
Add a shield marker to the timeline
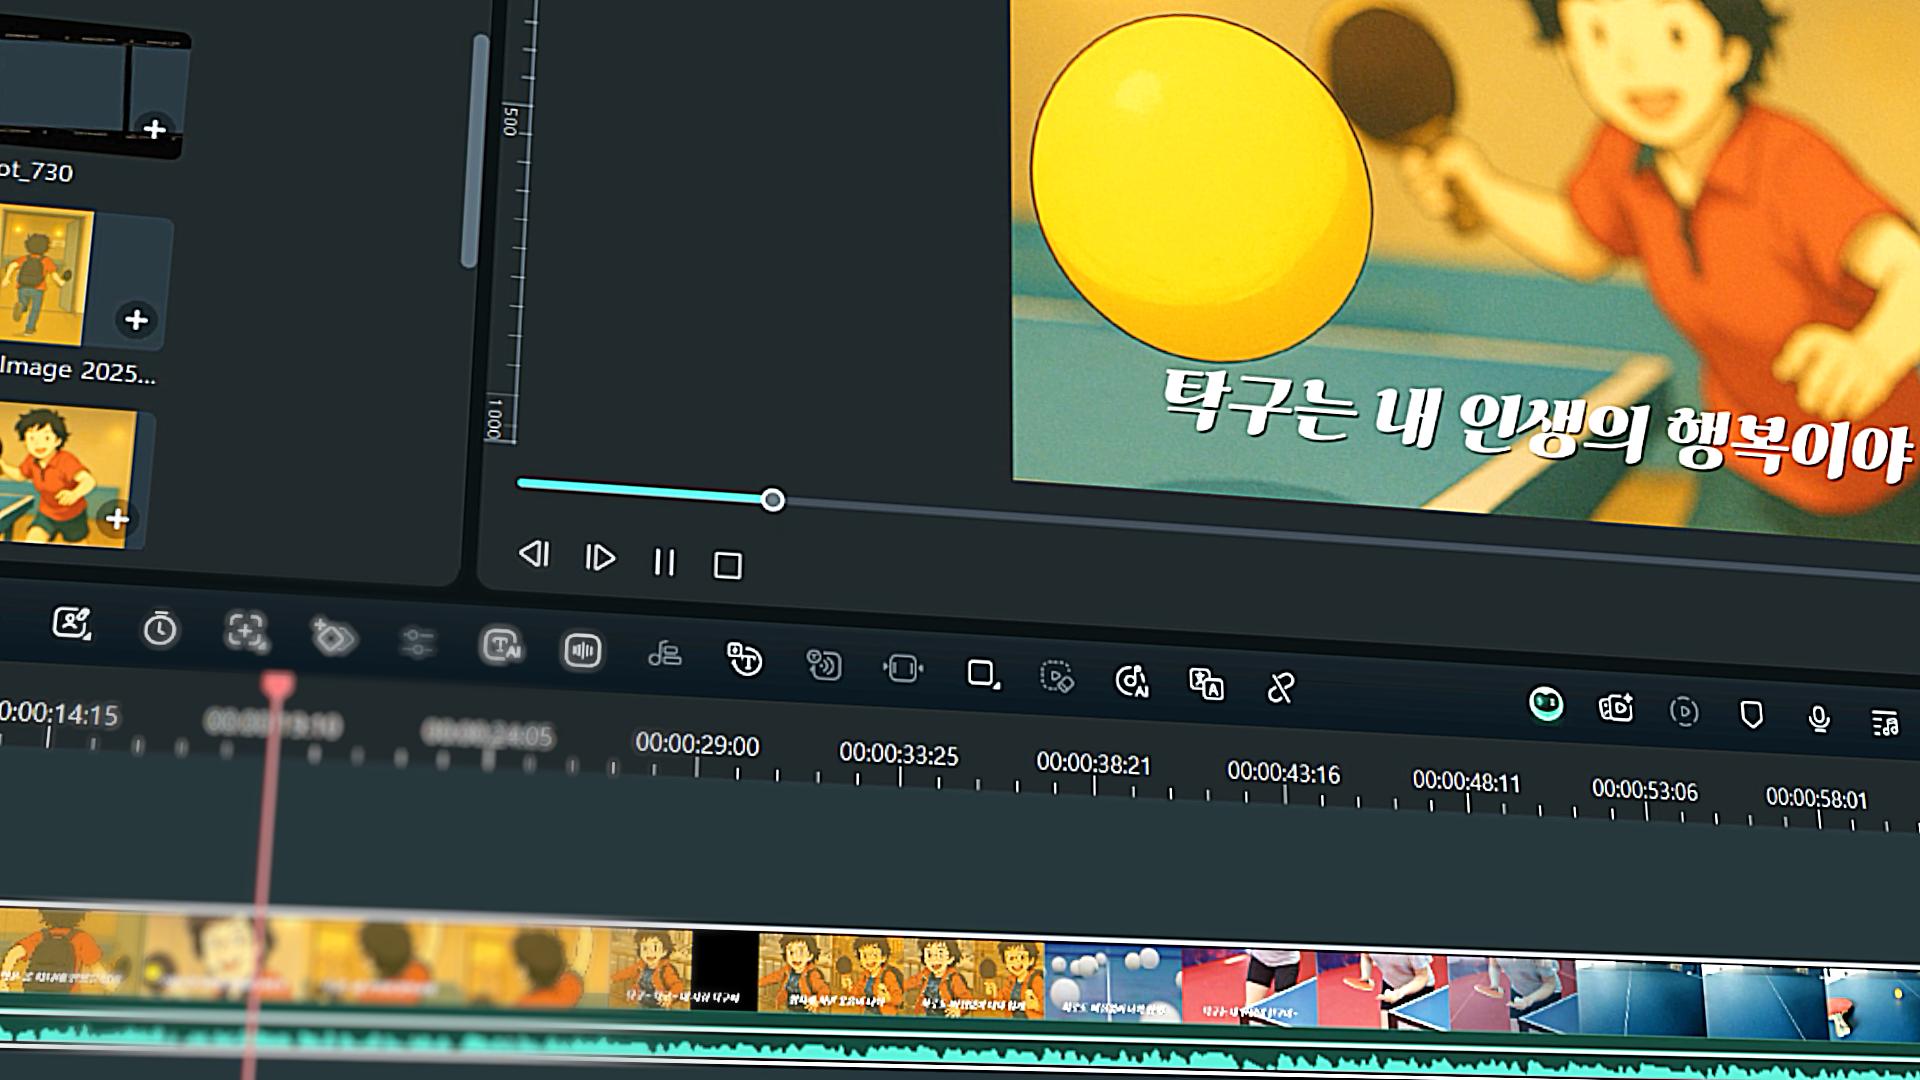click(x=1751, y=714)
